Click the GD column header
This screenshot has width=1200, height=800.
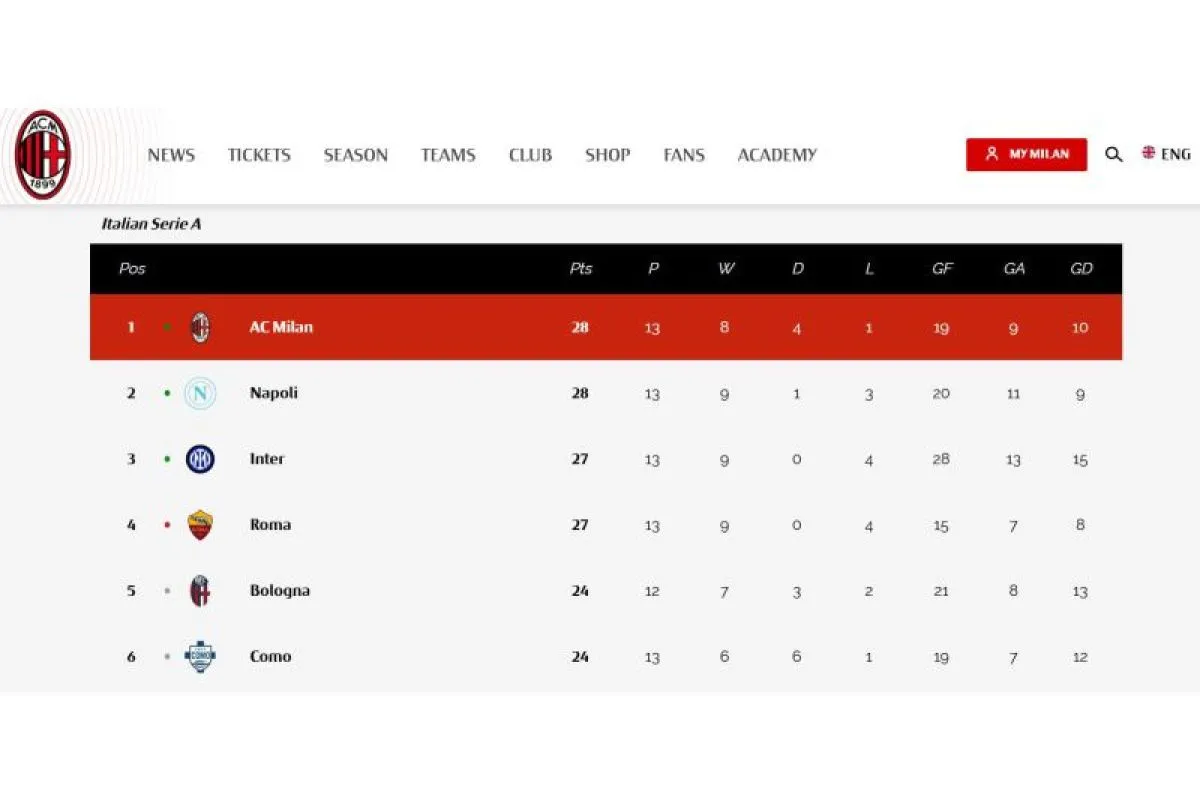click(1081, 268)
